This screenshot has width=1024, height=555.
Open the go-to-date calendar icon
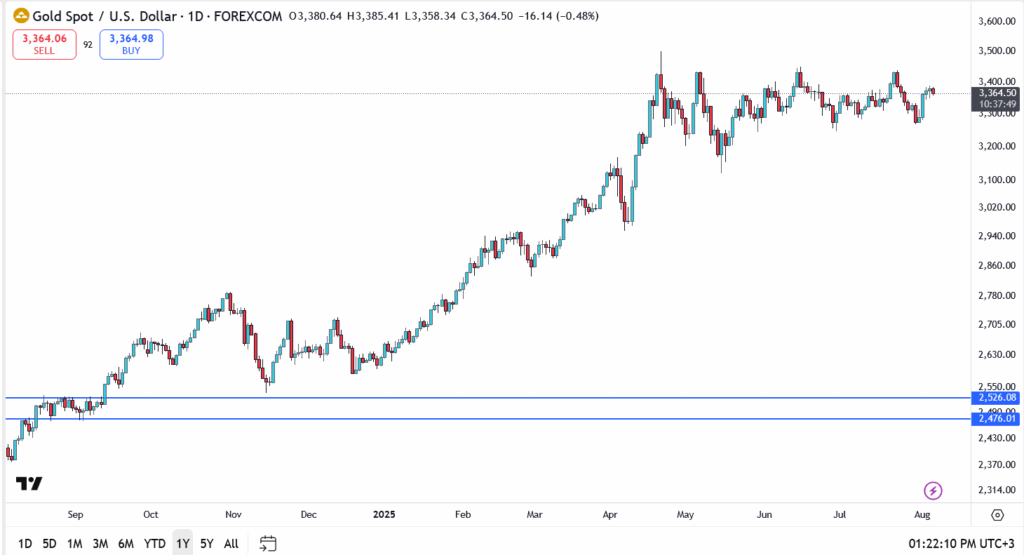point(267,543)
